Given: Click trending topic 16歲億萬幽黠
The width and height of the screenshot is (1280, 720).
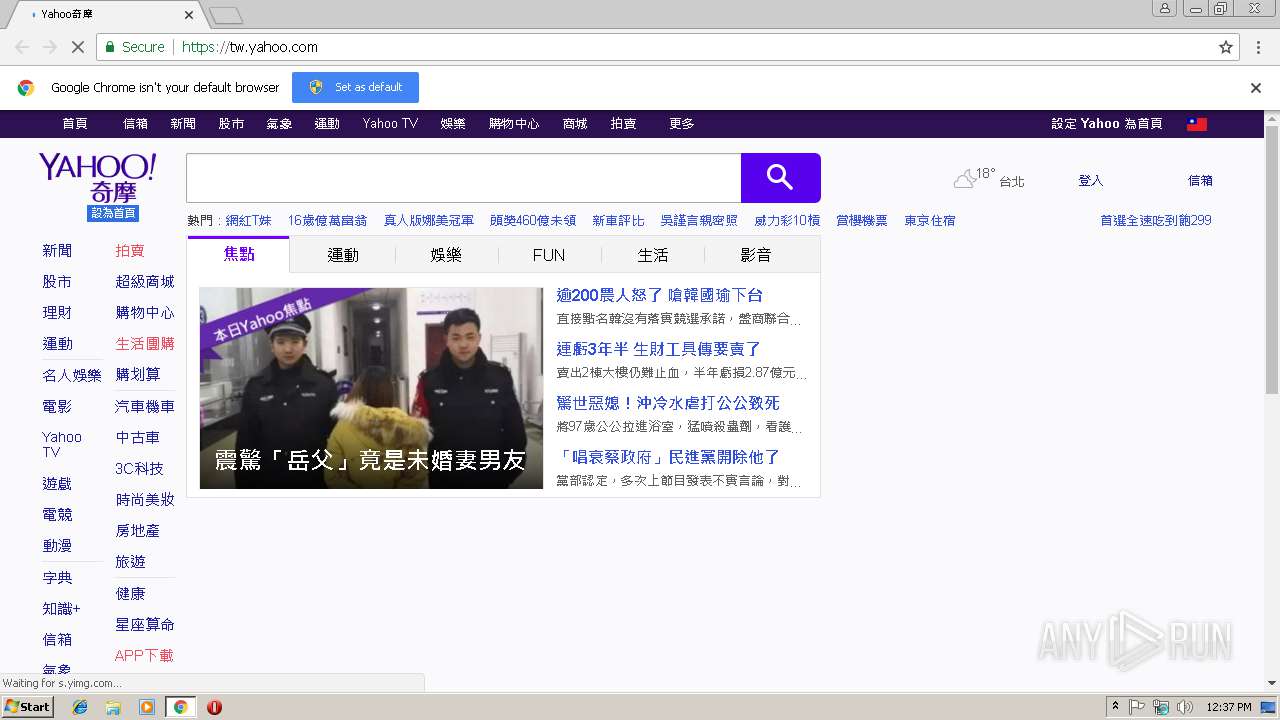Looking at the screenshot, I should tap(327, 221).
